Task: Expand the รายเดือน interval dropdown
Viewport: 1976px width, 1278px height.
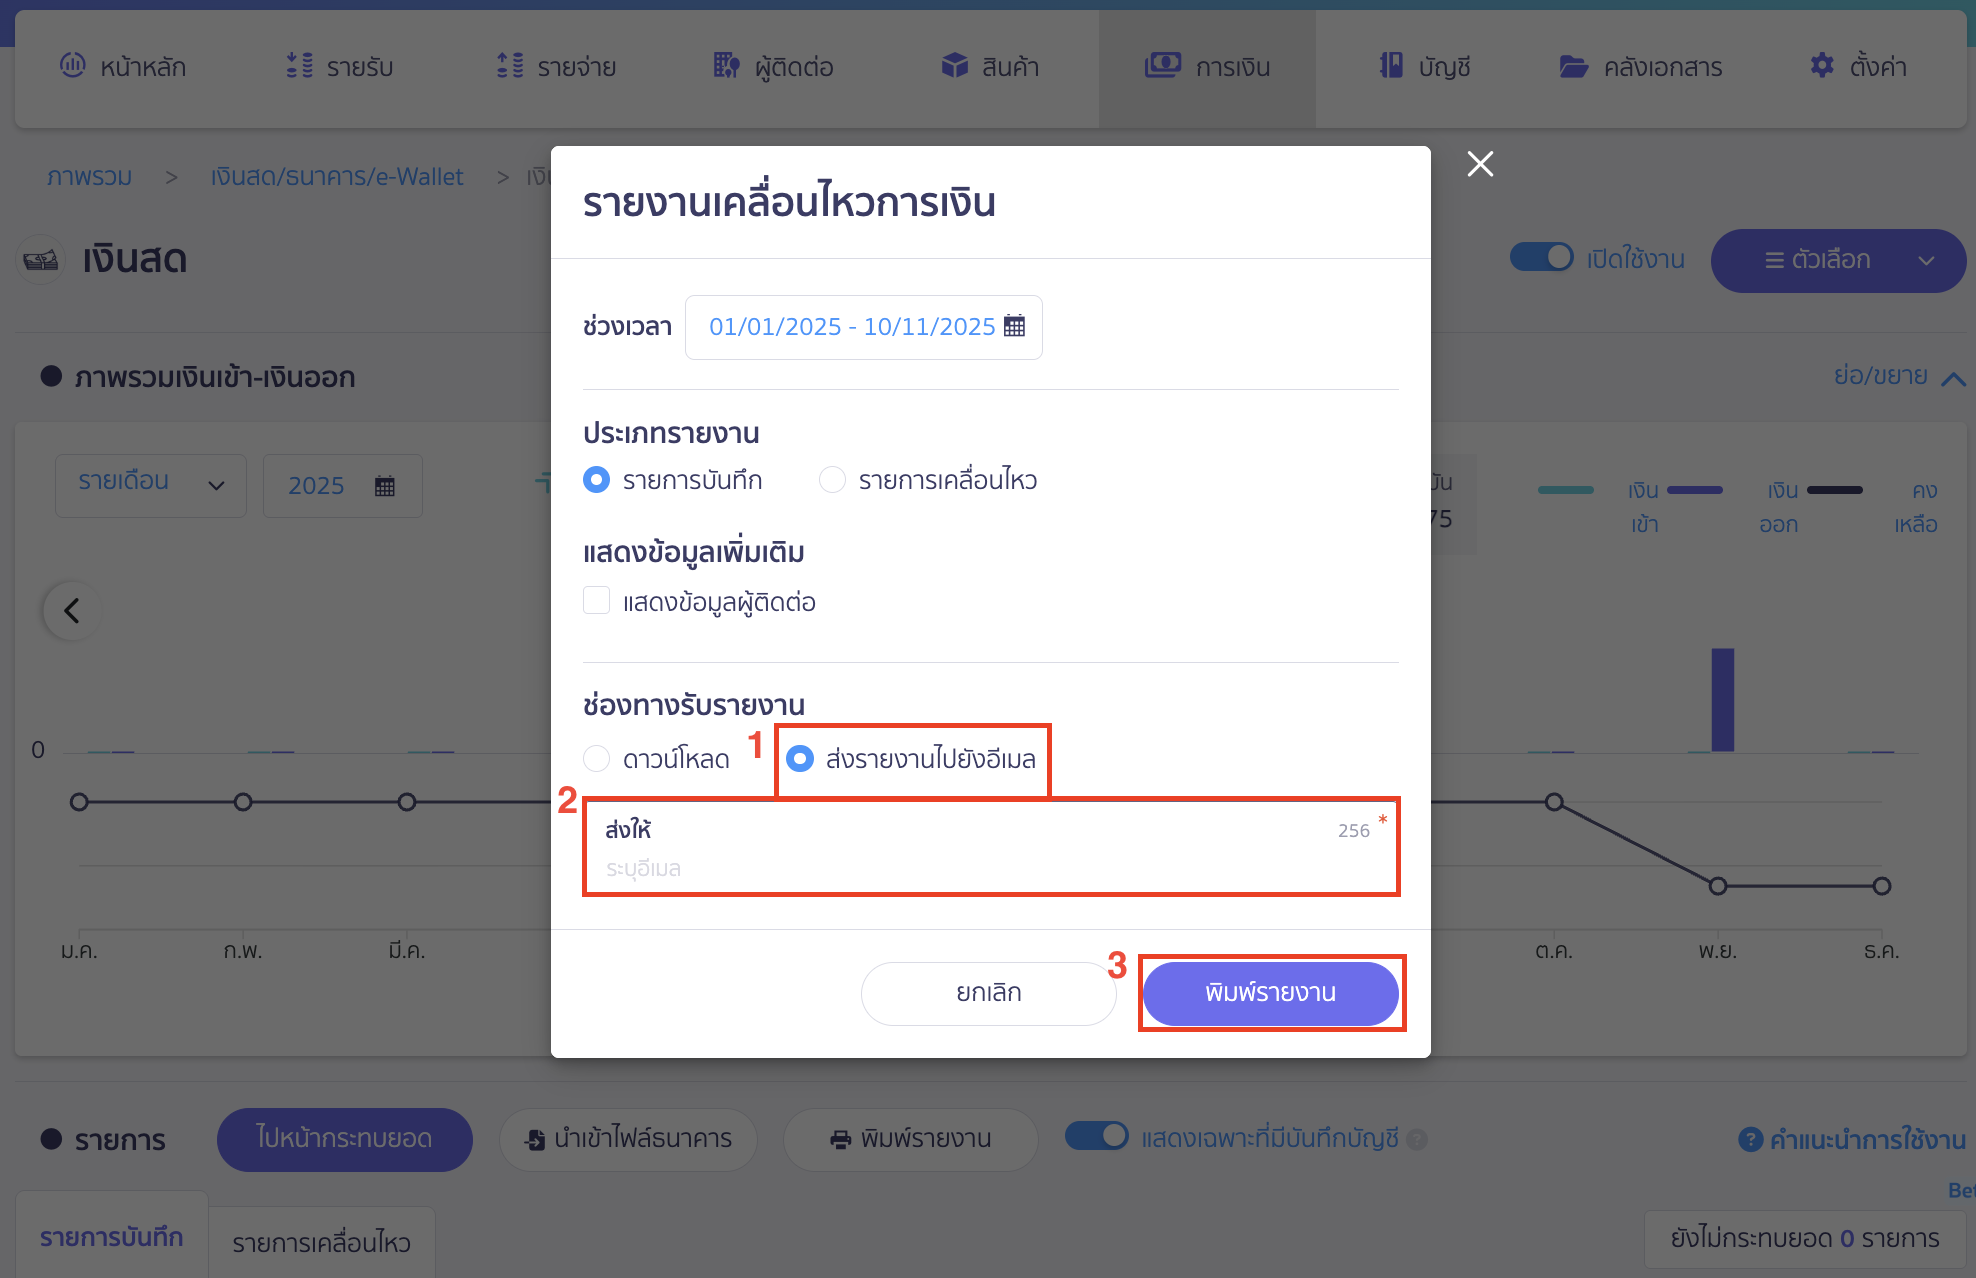Action: point(150,485)
